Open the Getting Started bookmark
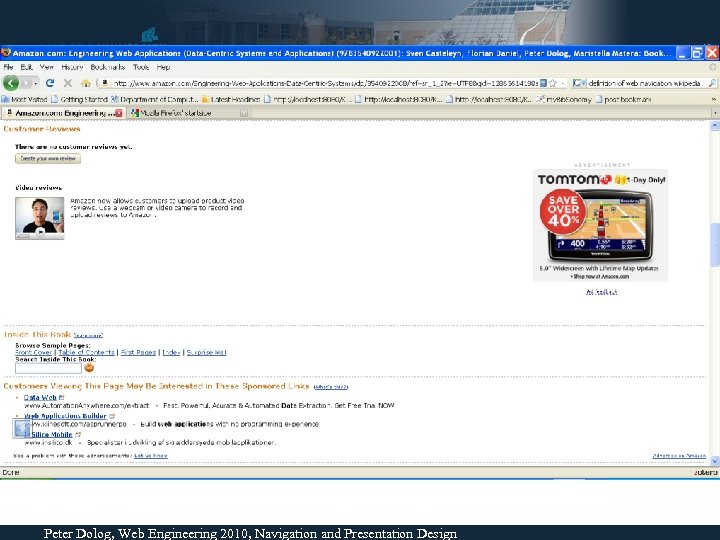Viewport: 720px width, 540px height. pyautogui.click(x=79, y=99)
